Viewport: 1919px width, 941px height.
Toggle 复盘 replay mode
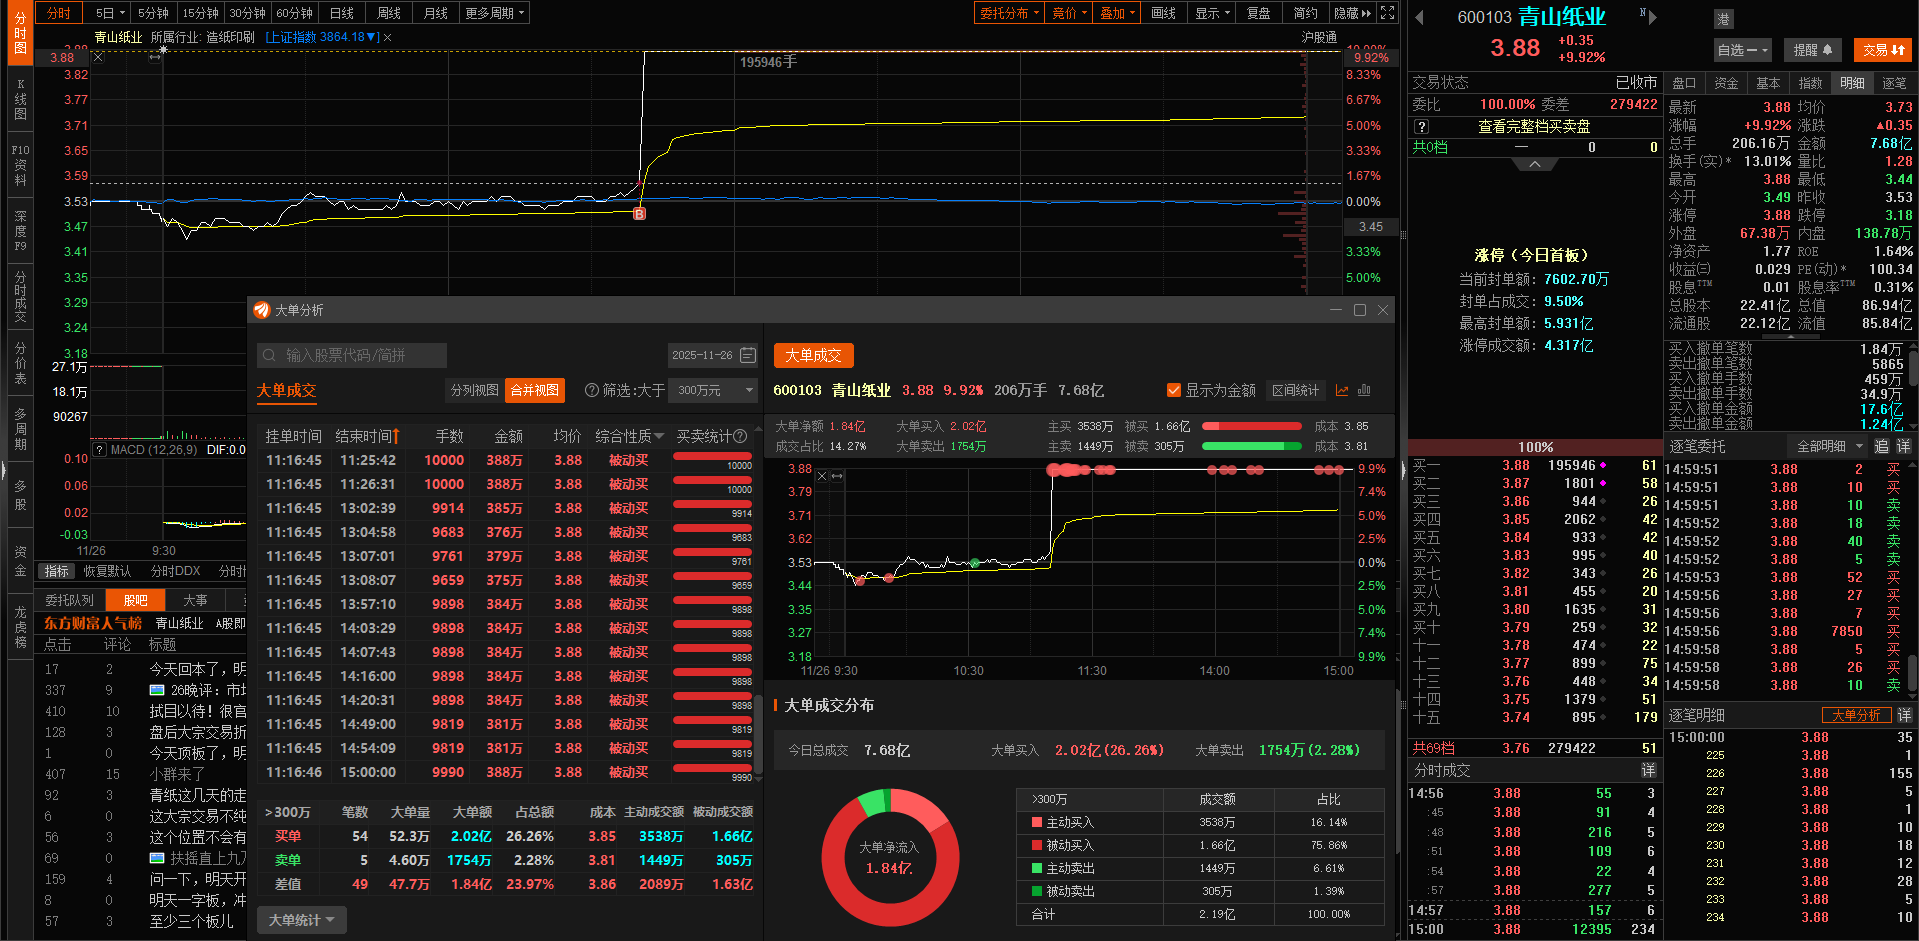click(1258, 13)
